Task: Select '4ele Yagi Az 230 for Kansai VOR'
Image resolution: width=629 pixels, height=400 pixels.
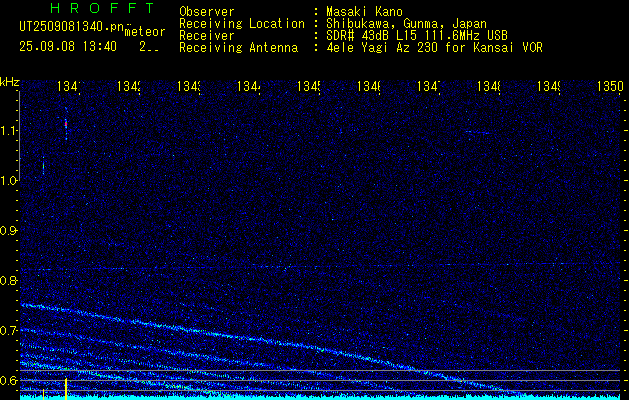Action: (x=434, y=48)
